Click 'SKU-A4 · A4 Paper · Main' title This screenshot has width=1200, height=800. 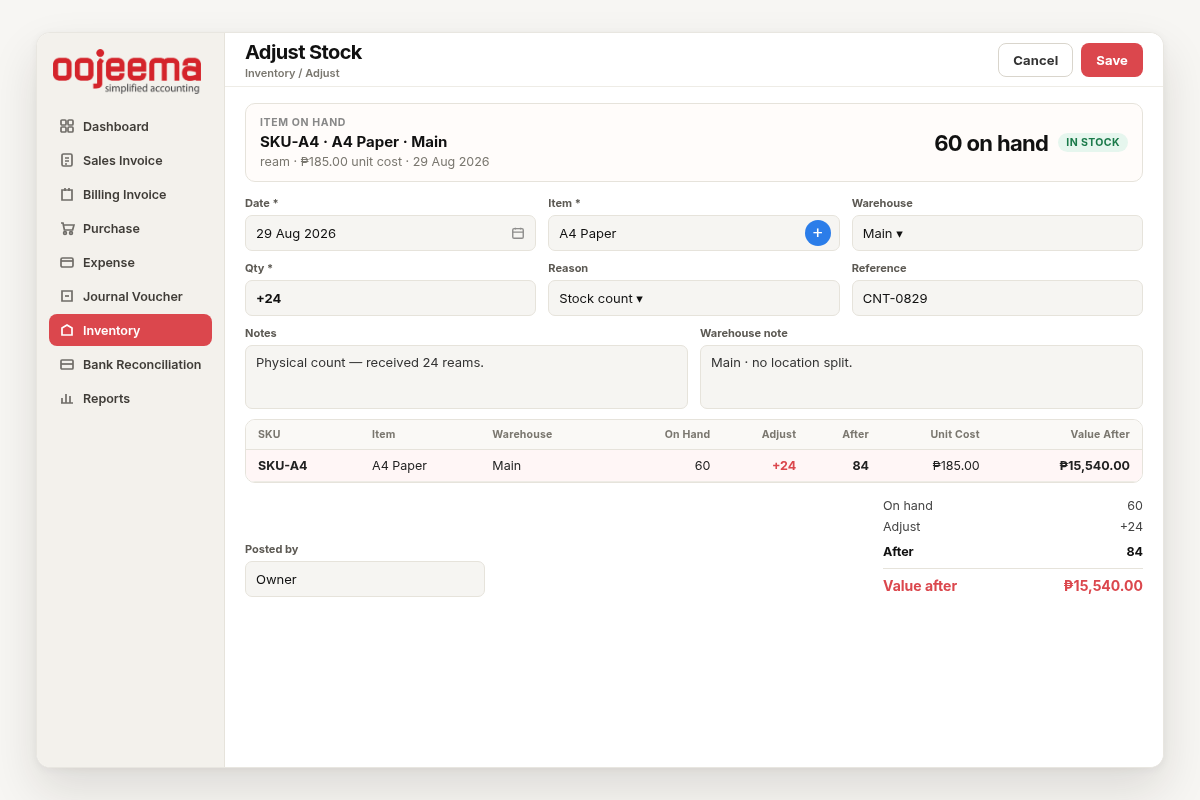click(x=353, y=142)
